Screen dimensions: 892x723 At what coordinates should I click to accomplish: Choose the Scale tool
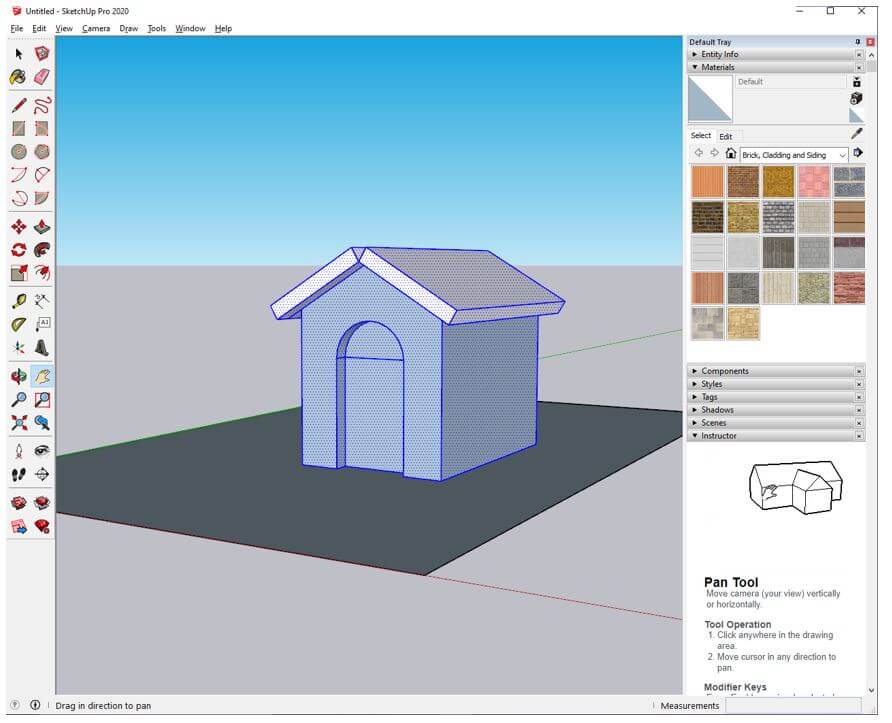click(x=19, y=273)
